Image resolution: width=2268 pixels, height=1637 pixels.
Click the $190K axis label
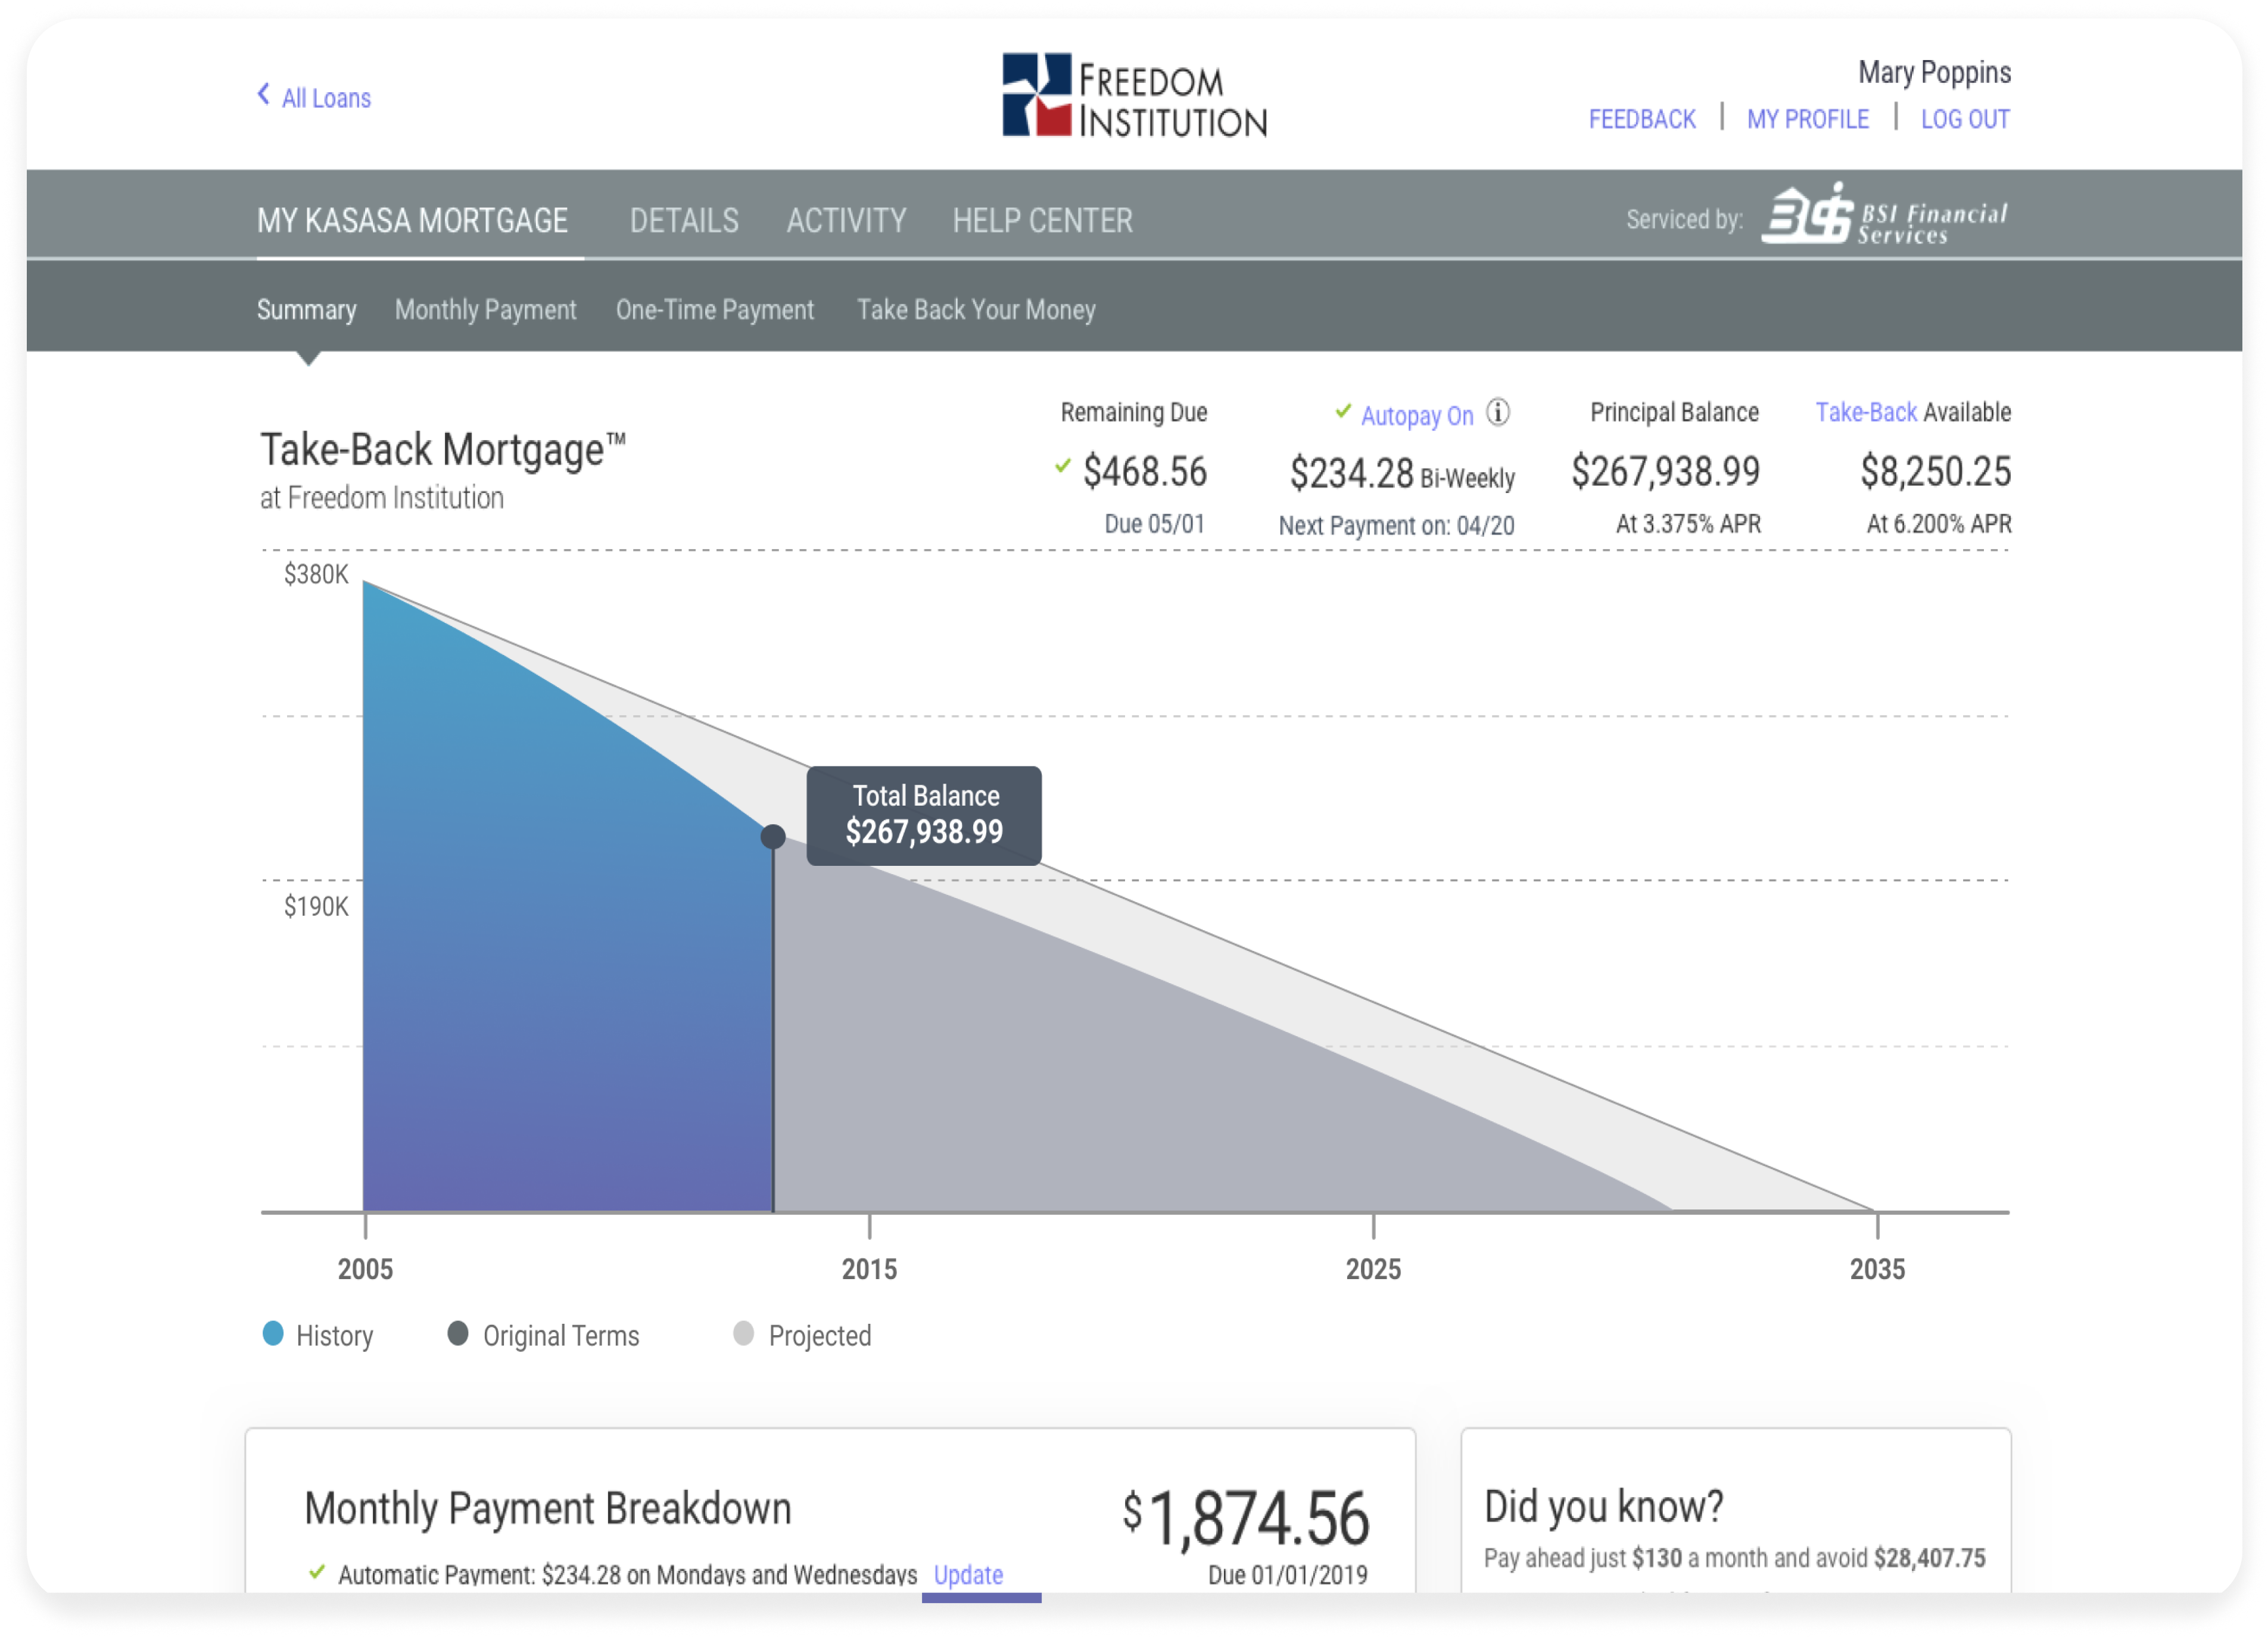(x=316, y=906)
